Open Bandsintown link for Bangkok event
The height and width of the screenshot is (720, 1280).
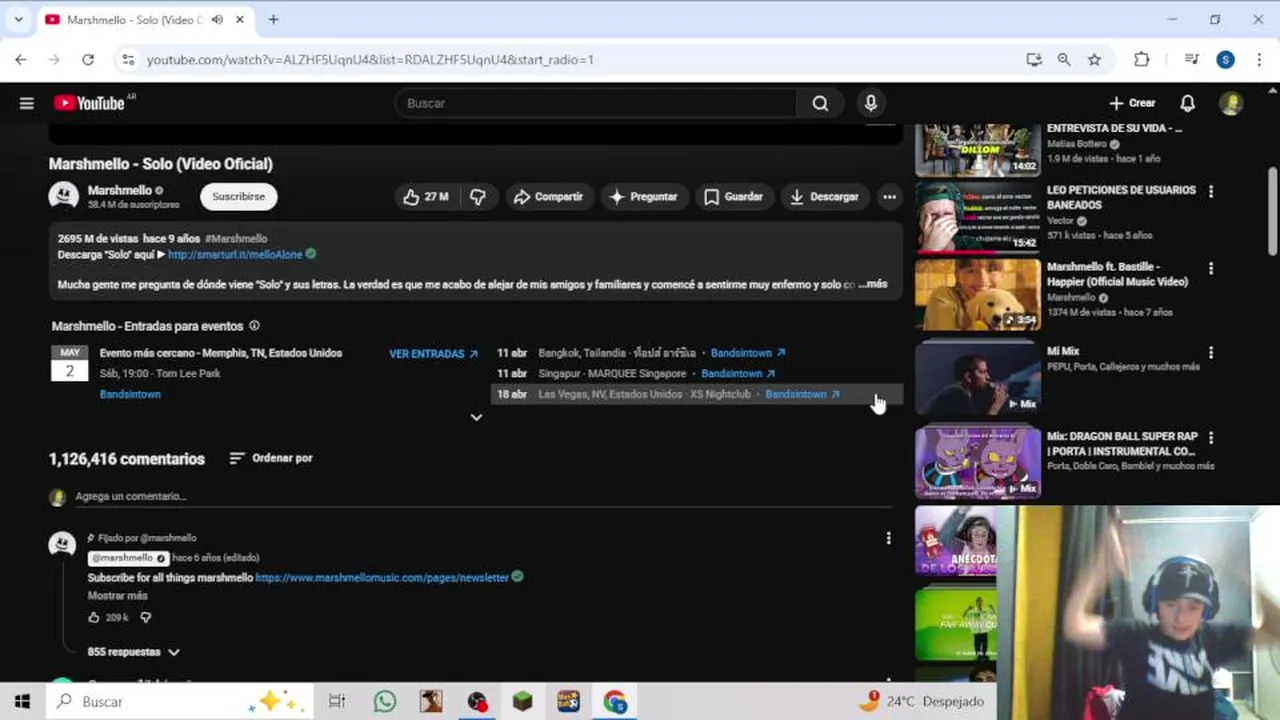pos(748,353)
